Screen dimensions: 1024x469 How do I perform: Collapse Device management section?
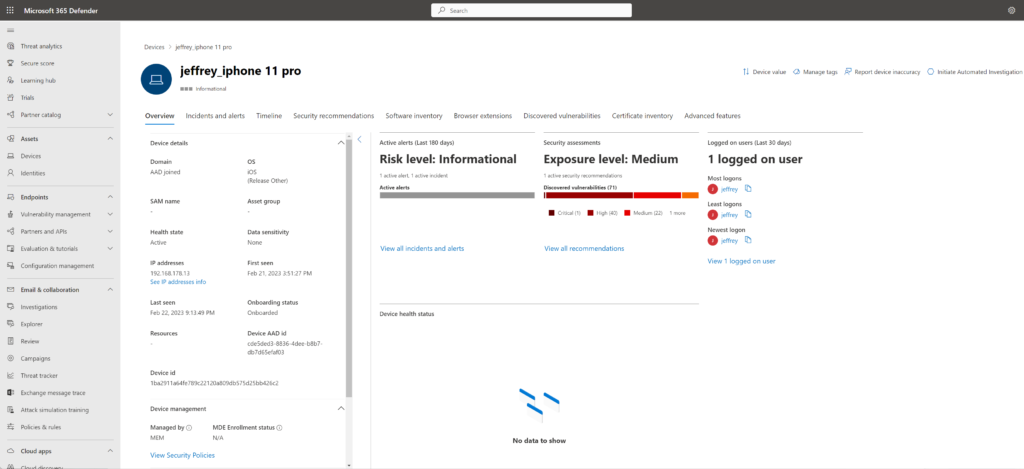coord(340,408)
